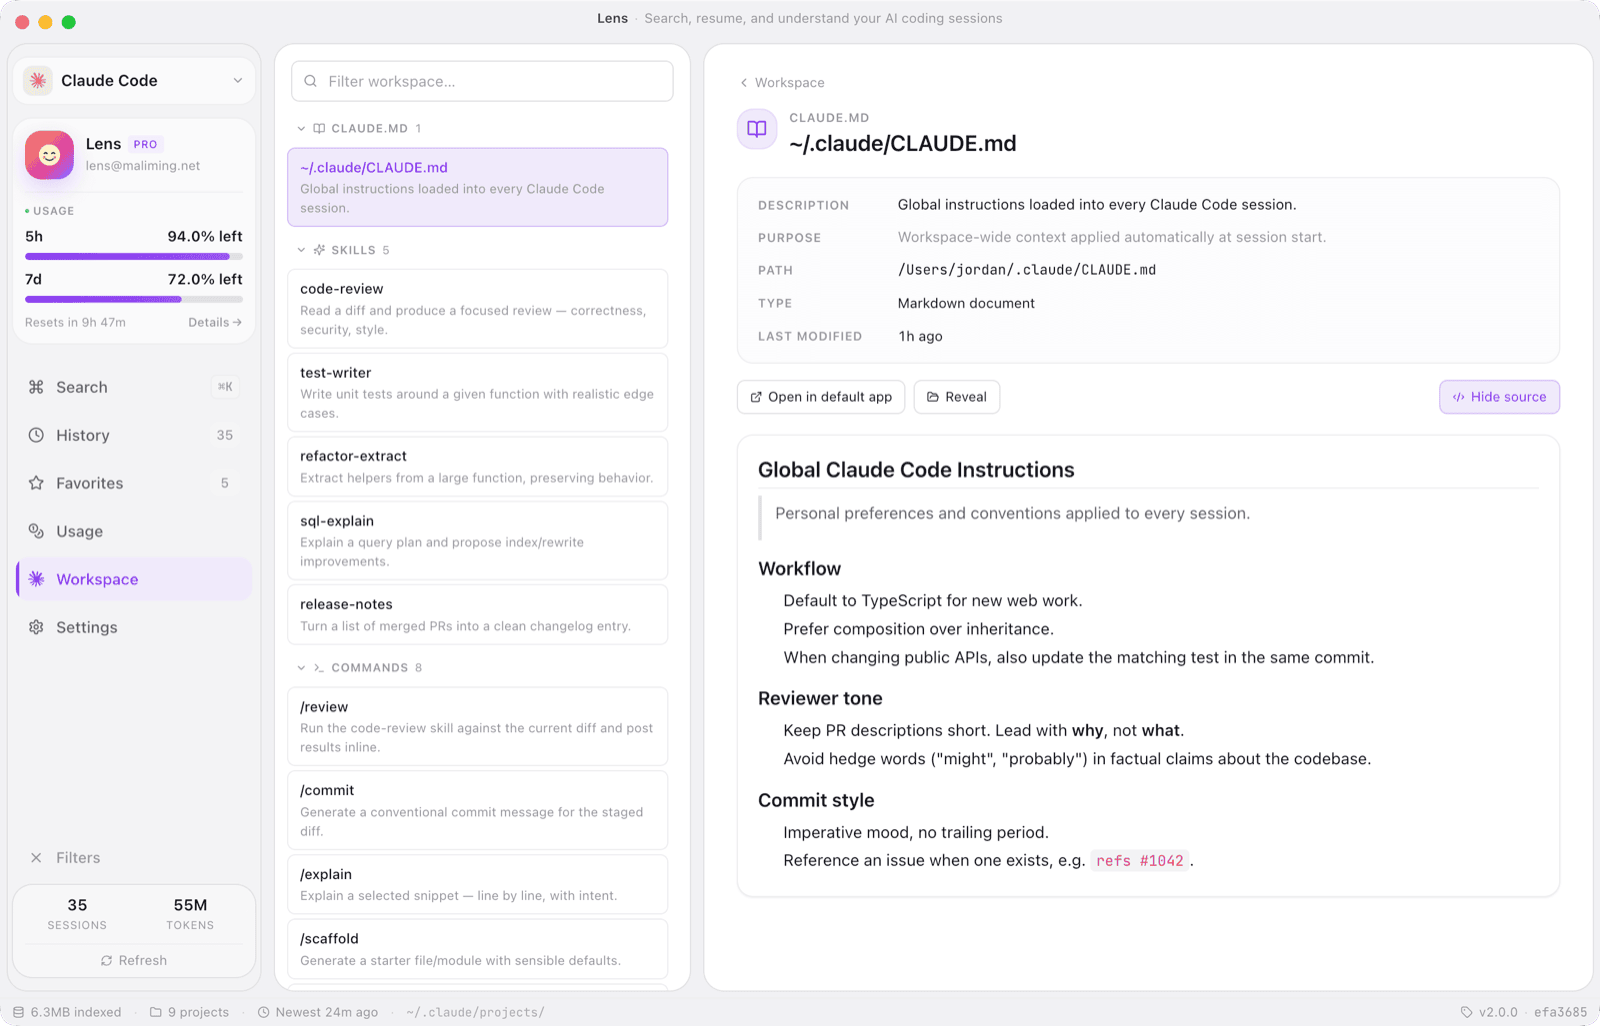
Task: Click the Refresh circular arrows icon
Action: pyautogui.click(x=106, y=960)
